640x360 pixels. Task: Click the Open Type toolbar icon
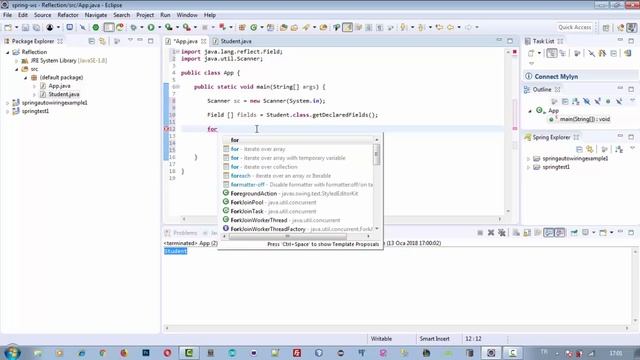point(283,27)
